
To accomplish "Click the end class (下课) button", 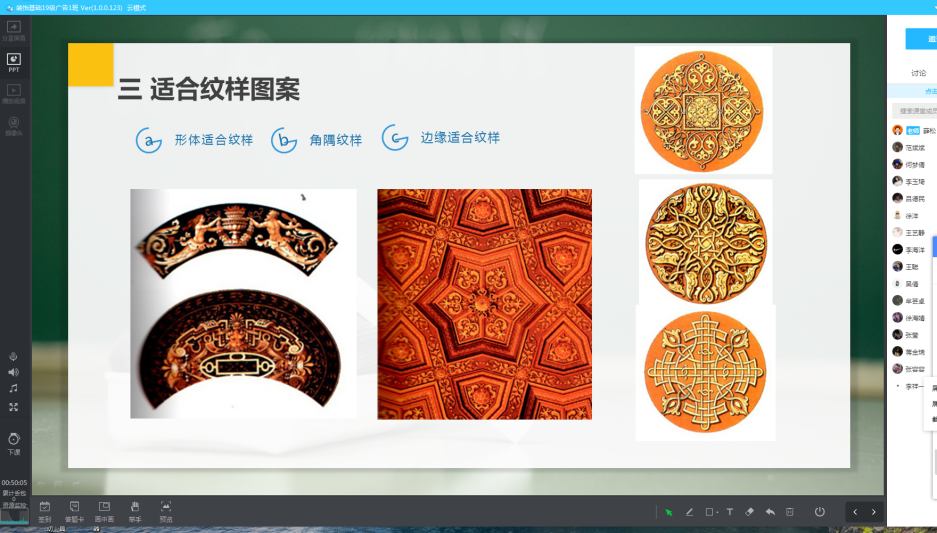I will pyautogui.click(x=14, y=444).
